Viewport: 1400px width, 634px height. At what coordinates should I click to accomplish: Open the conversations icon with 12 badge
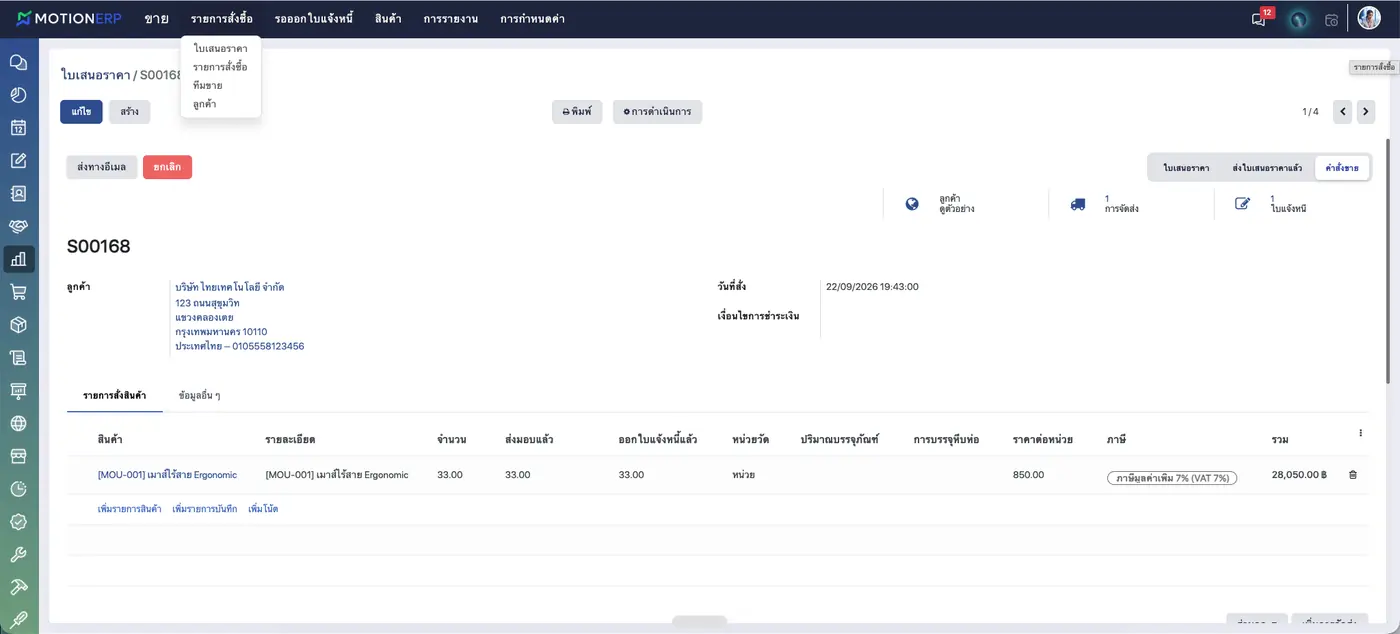[1260, 18]
